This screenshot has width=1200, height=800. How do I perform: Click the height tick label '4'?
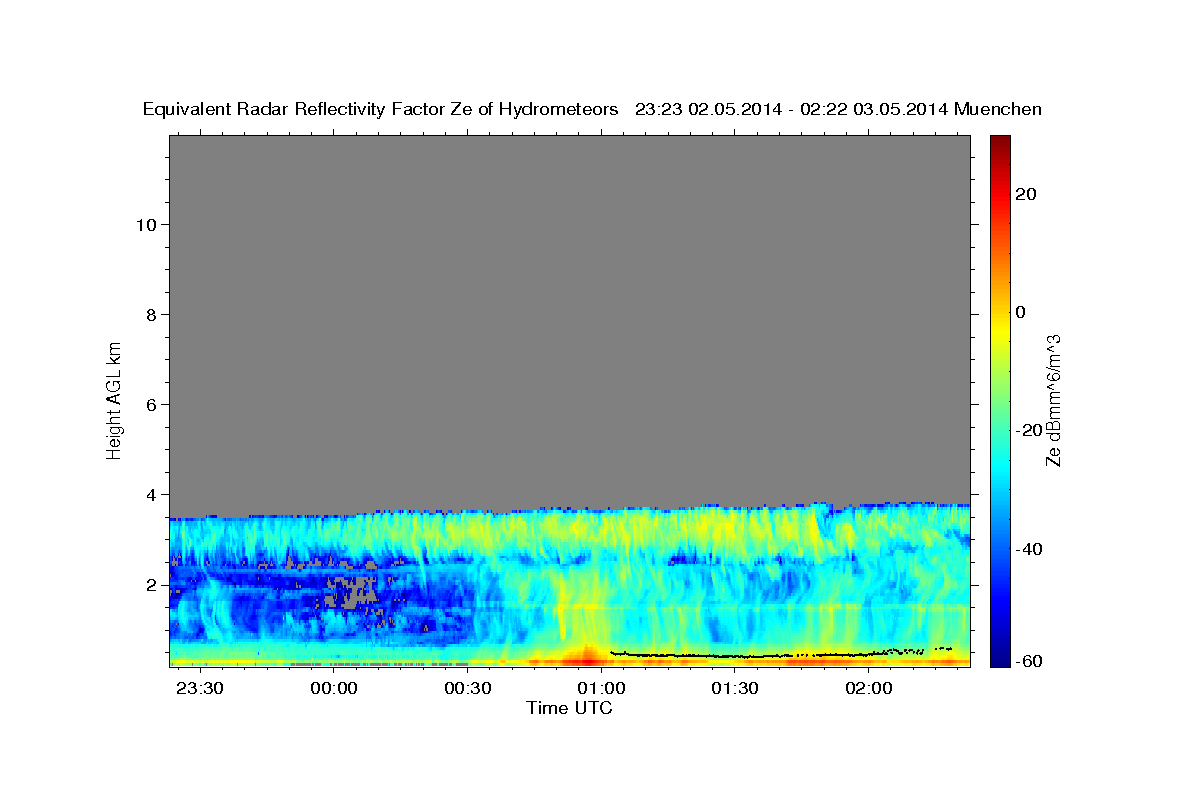pyautogui.click(x=151, y=494)
